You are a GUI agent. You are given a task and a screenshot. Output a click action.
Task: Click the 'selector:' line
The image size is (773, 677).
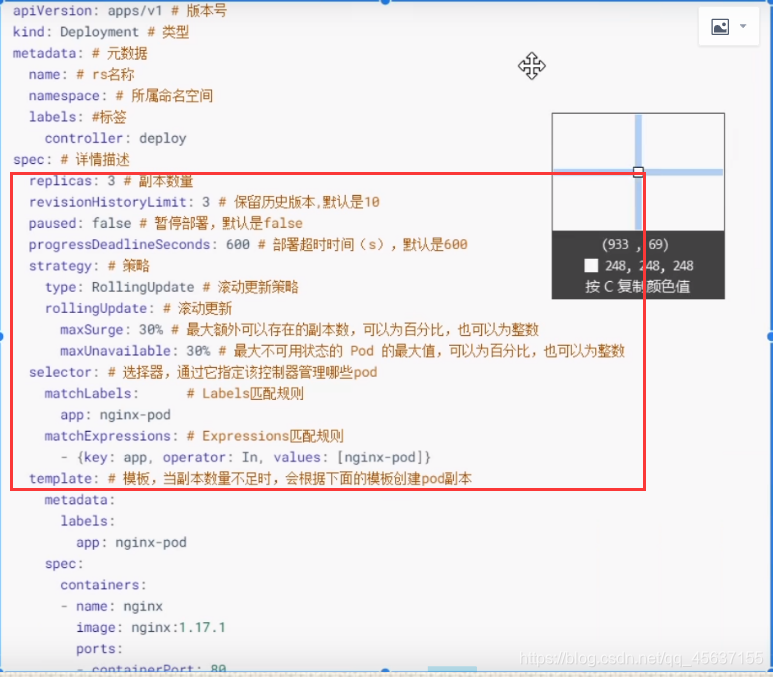[203, 372]
